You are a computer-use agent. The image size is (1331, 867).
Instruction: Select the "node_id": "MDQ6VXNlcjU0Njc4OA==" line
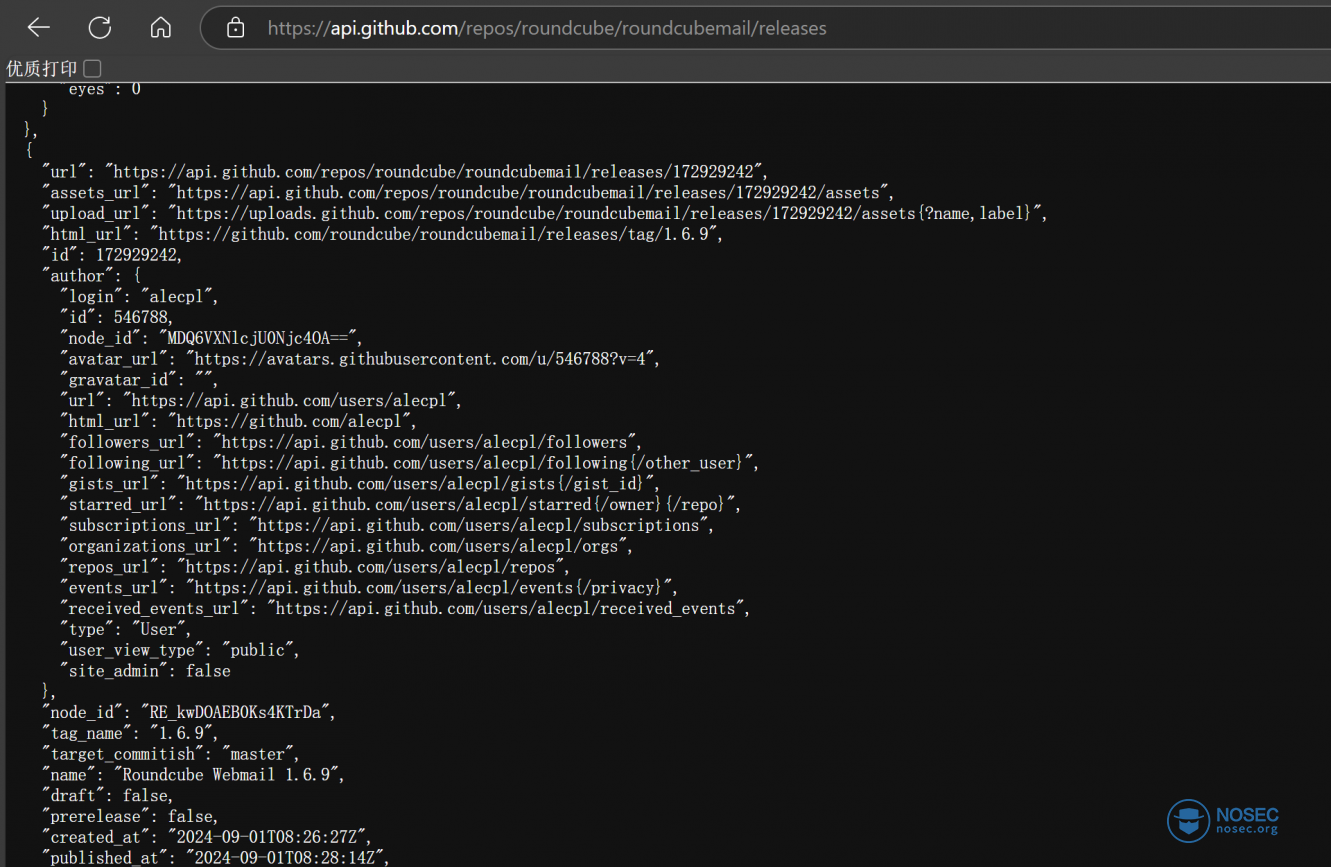click(x=211, y=338)
